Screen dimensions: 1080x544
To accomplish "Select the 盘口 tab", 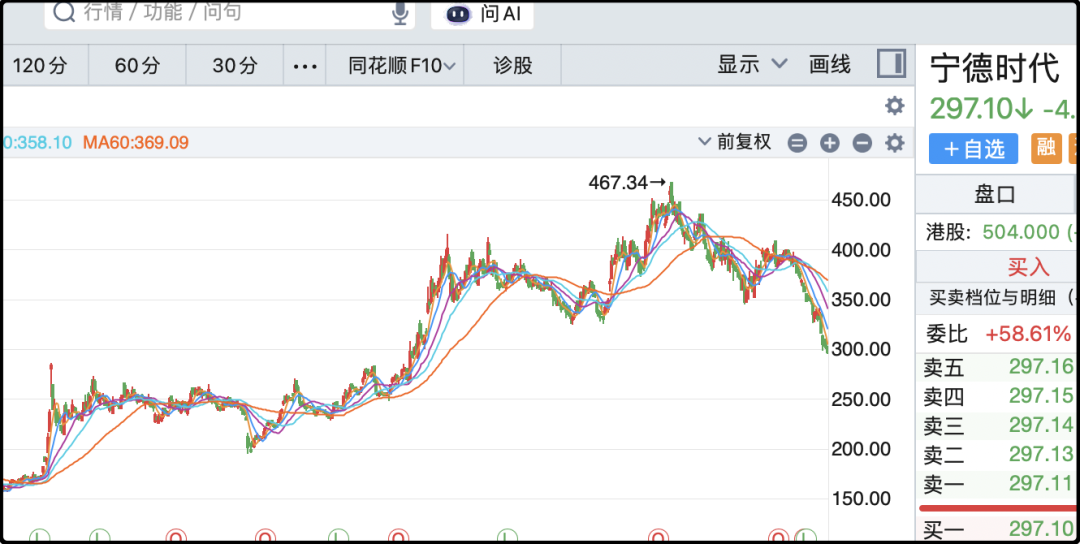I will coord(995,195).
